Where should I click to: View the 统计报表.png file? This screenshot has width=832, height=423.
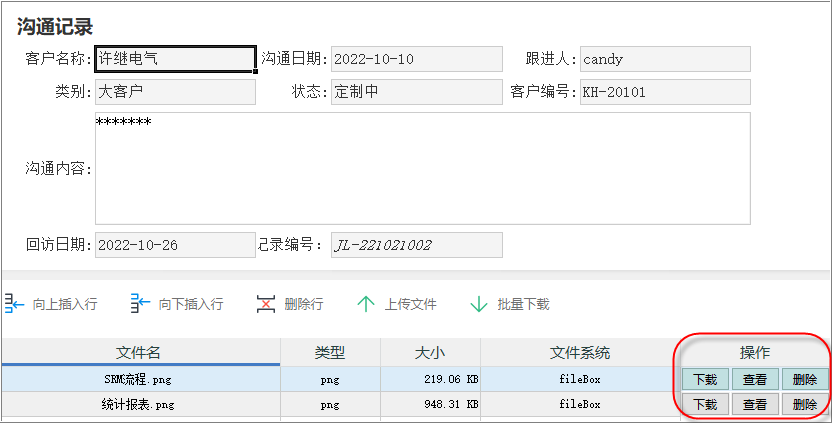tap(755, 404)
